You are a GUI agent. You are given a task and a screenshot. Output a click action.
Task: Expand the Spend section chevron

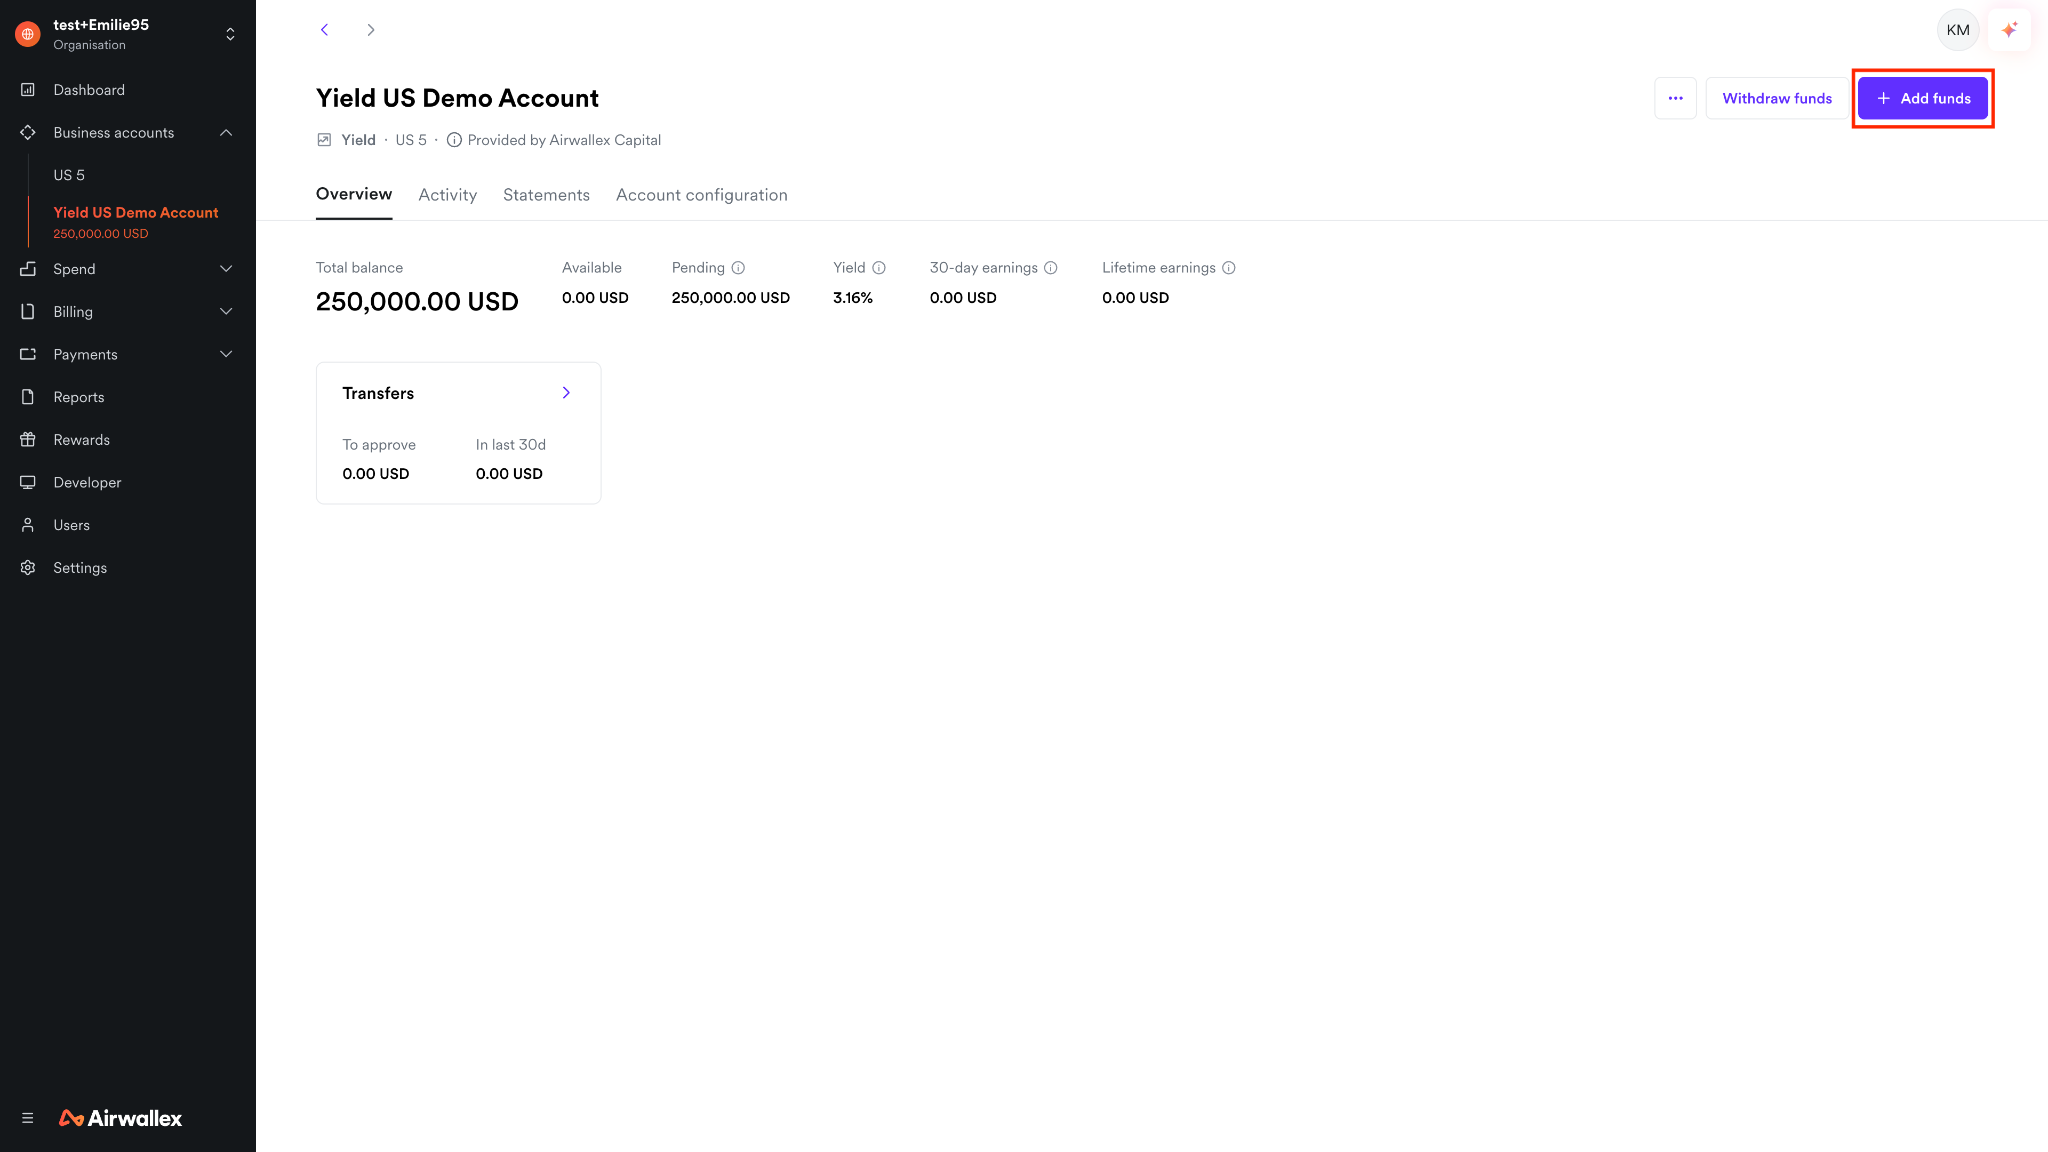(x=226, y=269)
